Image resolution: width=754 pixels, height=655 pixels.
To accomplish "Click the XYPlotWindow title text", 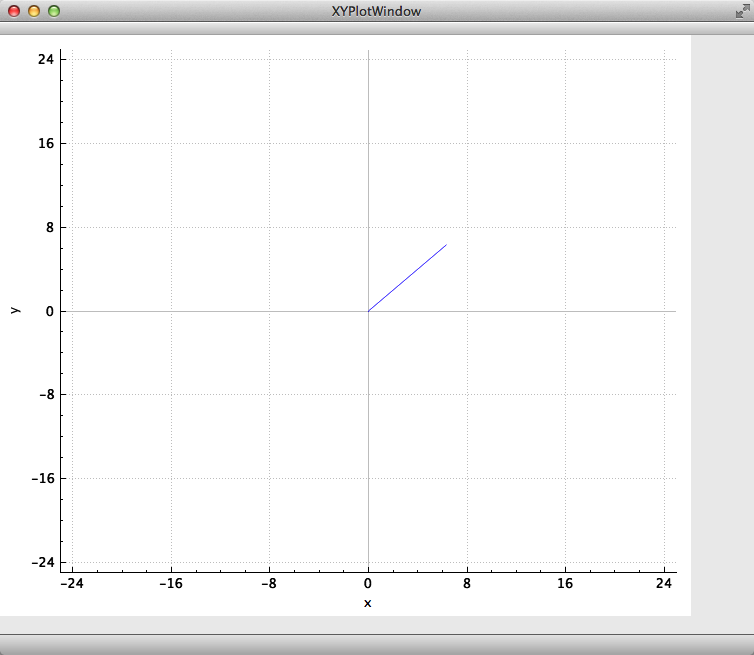I will 376,12.
